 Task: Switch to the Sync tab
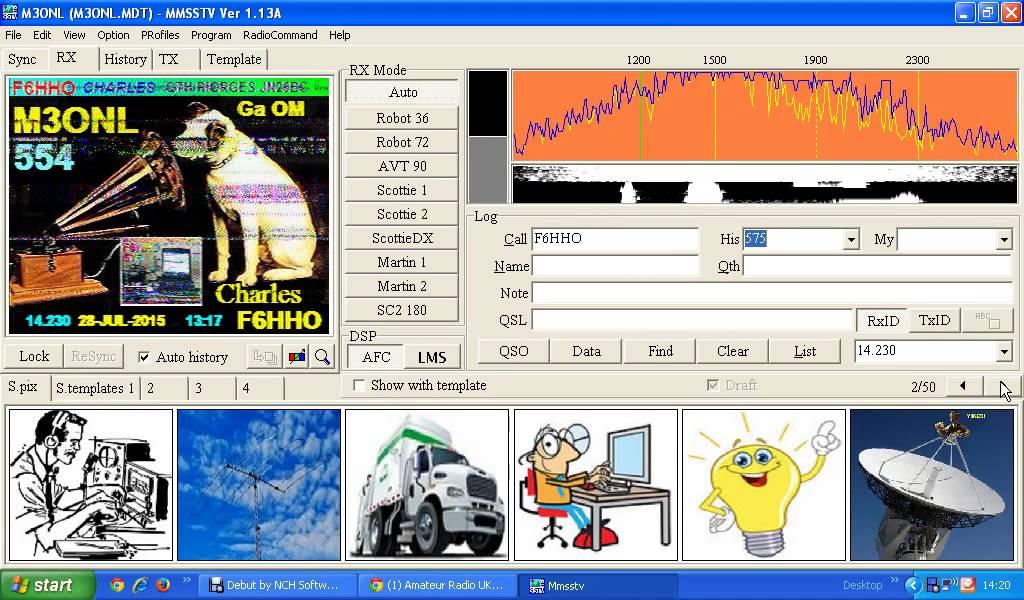click(22, 59)
